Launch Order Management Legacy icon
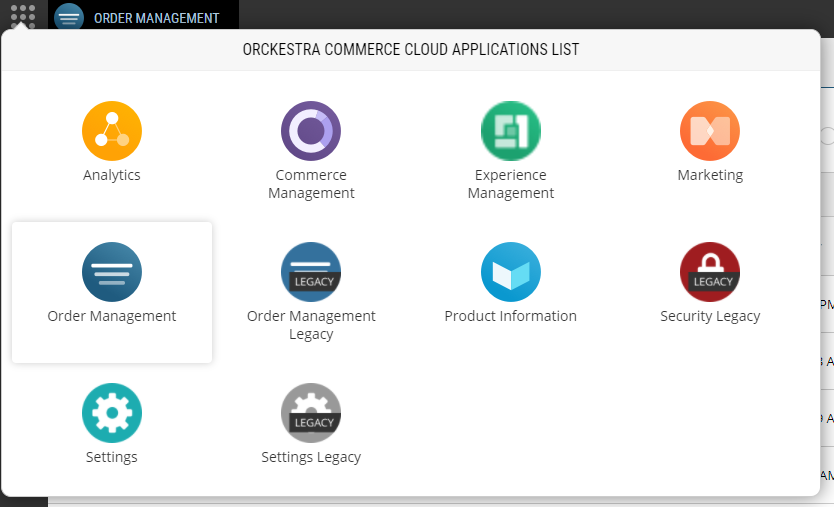The image size is (834, 507). click(311, 272)
